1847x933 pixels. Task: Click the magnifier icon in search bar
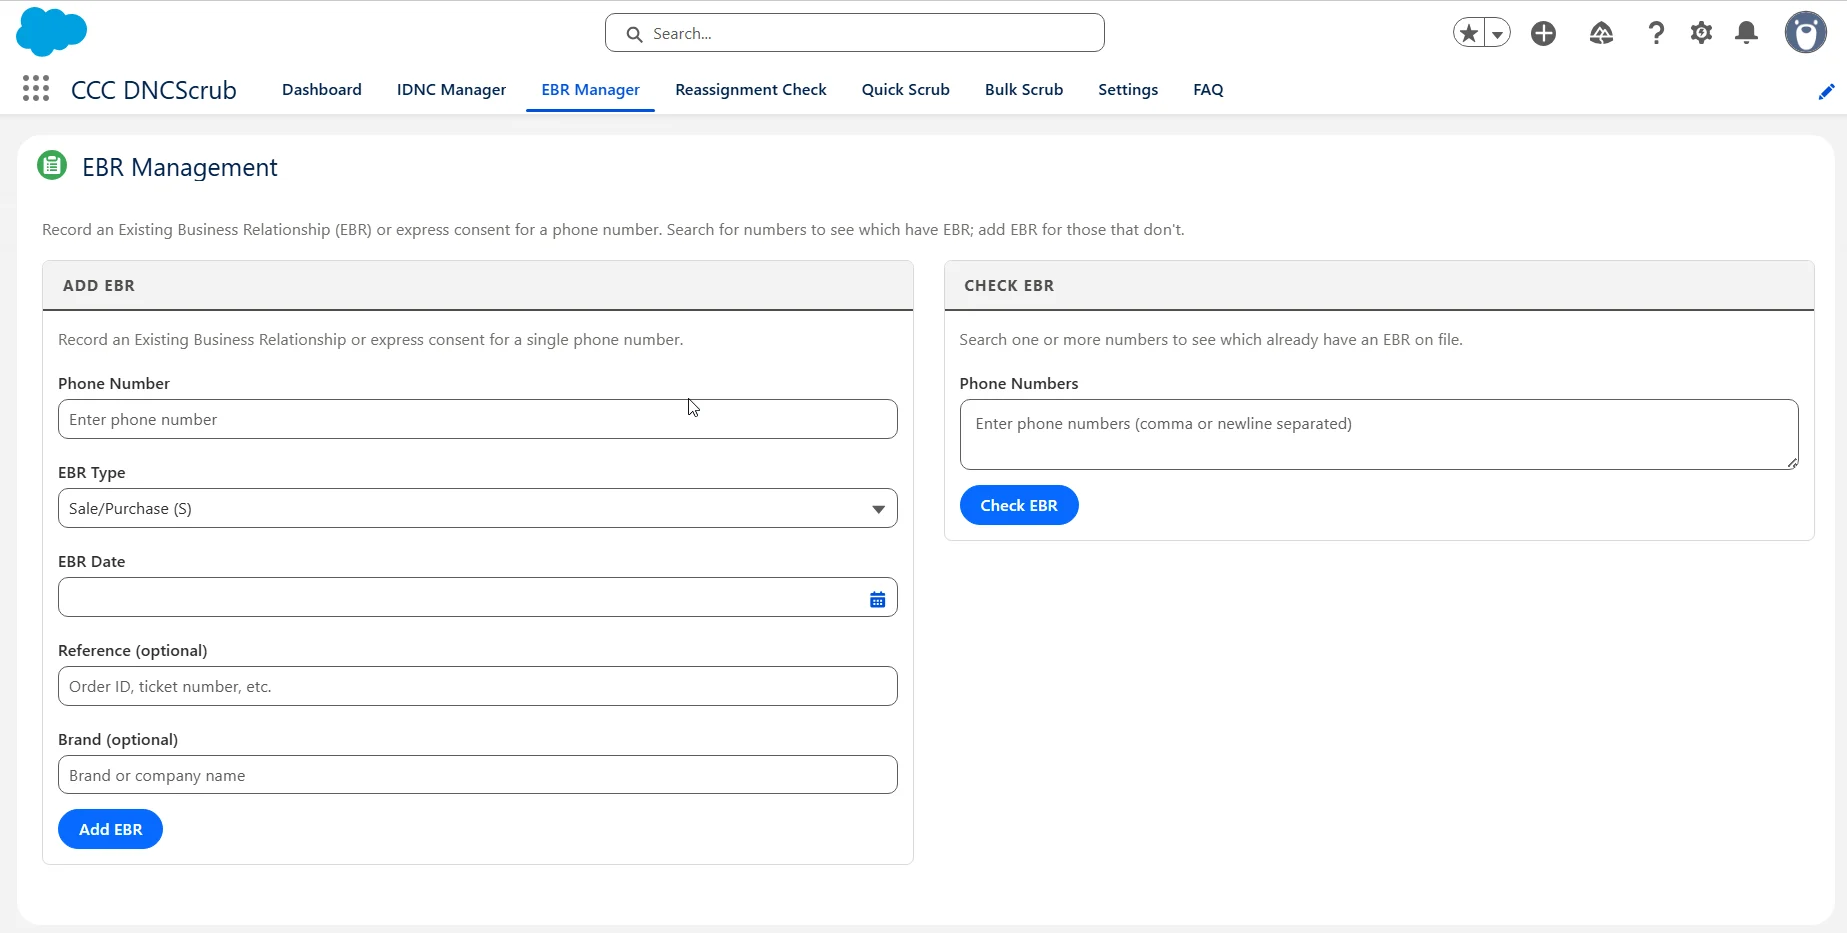pyautogui.click(x=634, y=34)
